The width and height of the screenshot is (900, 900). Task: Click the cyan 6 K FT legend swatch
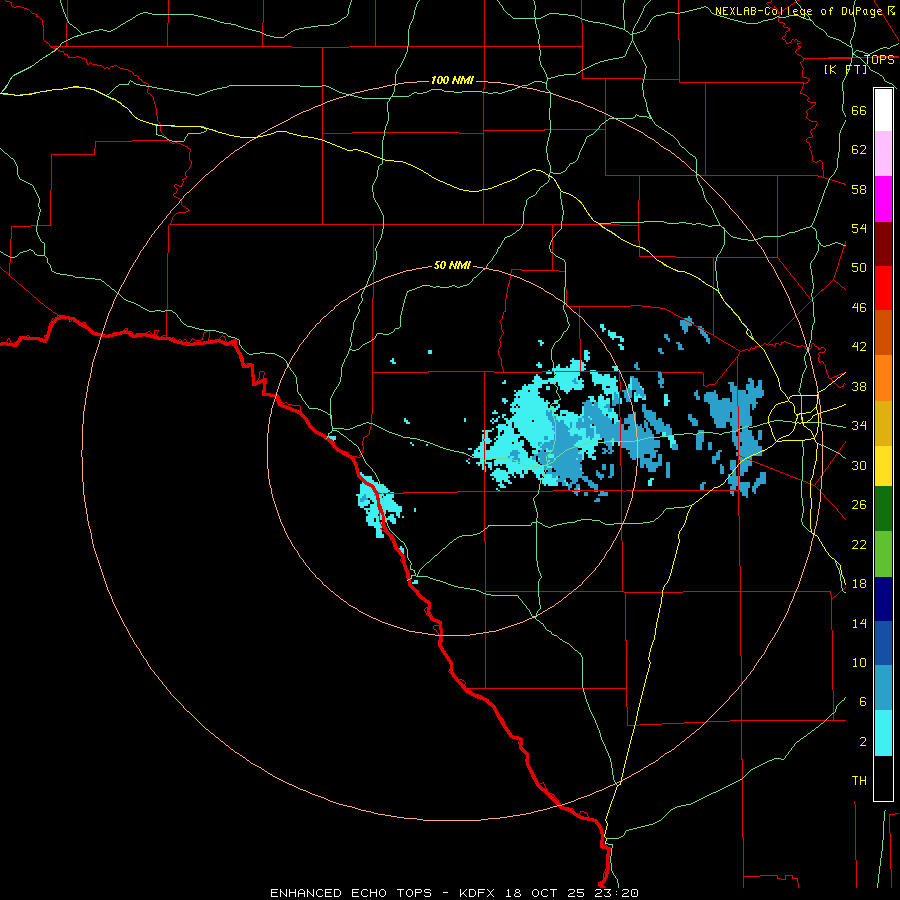point(883,733)
